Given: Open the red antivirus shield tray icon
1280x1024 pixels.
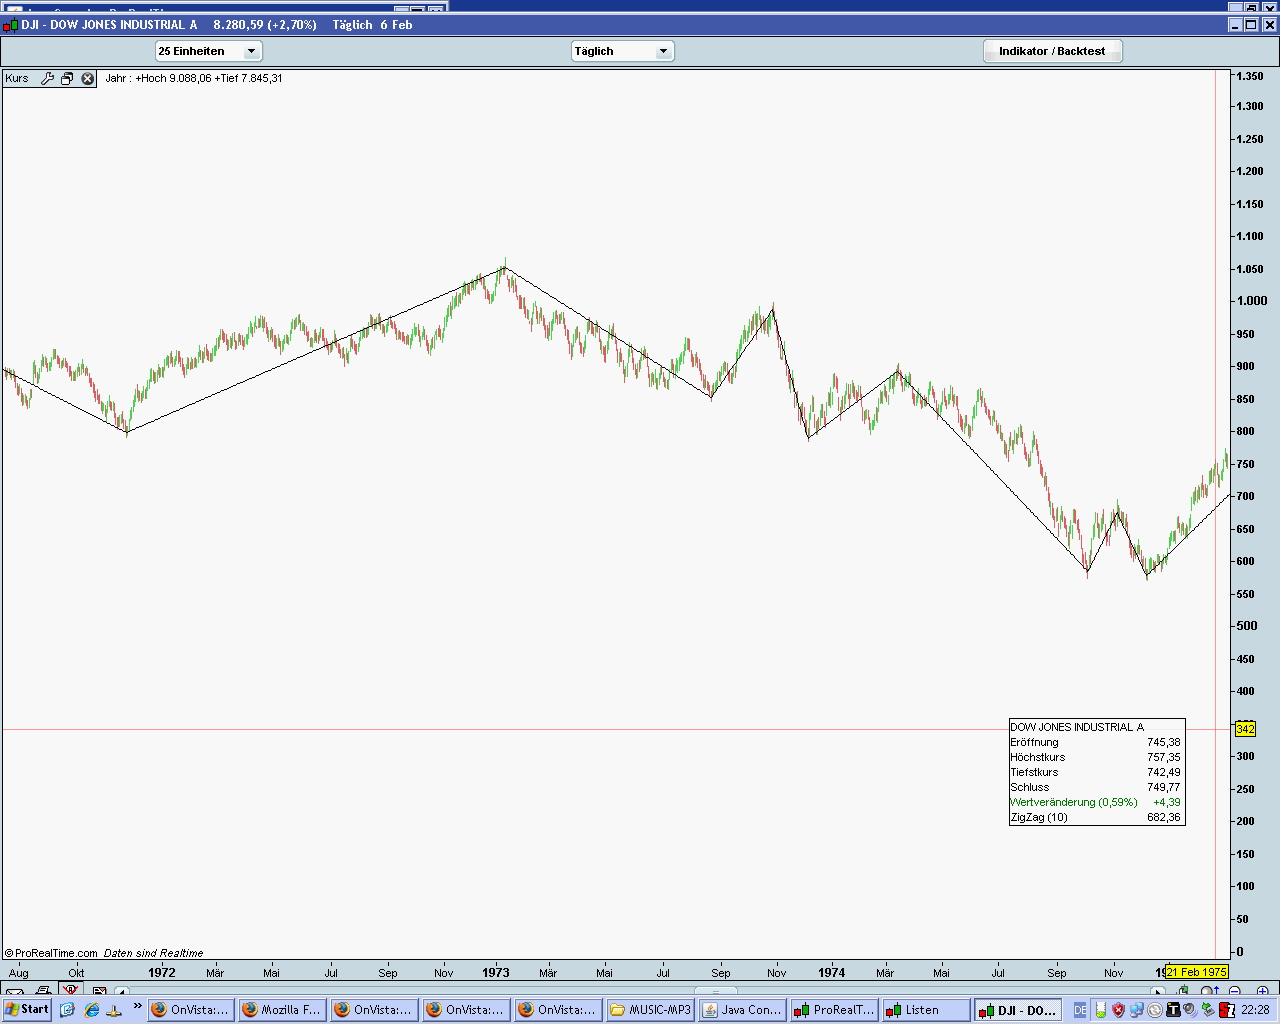Looking at the screenshot, I should coord(1117,1010).
